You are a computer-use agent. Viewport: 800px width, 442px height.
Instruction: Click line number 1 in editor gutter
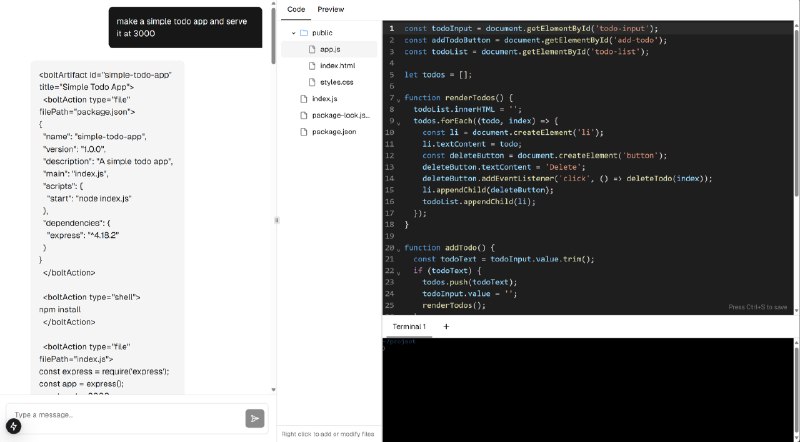point(392,29)
